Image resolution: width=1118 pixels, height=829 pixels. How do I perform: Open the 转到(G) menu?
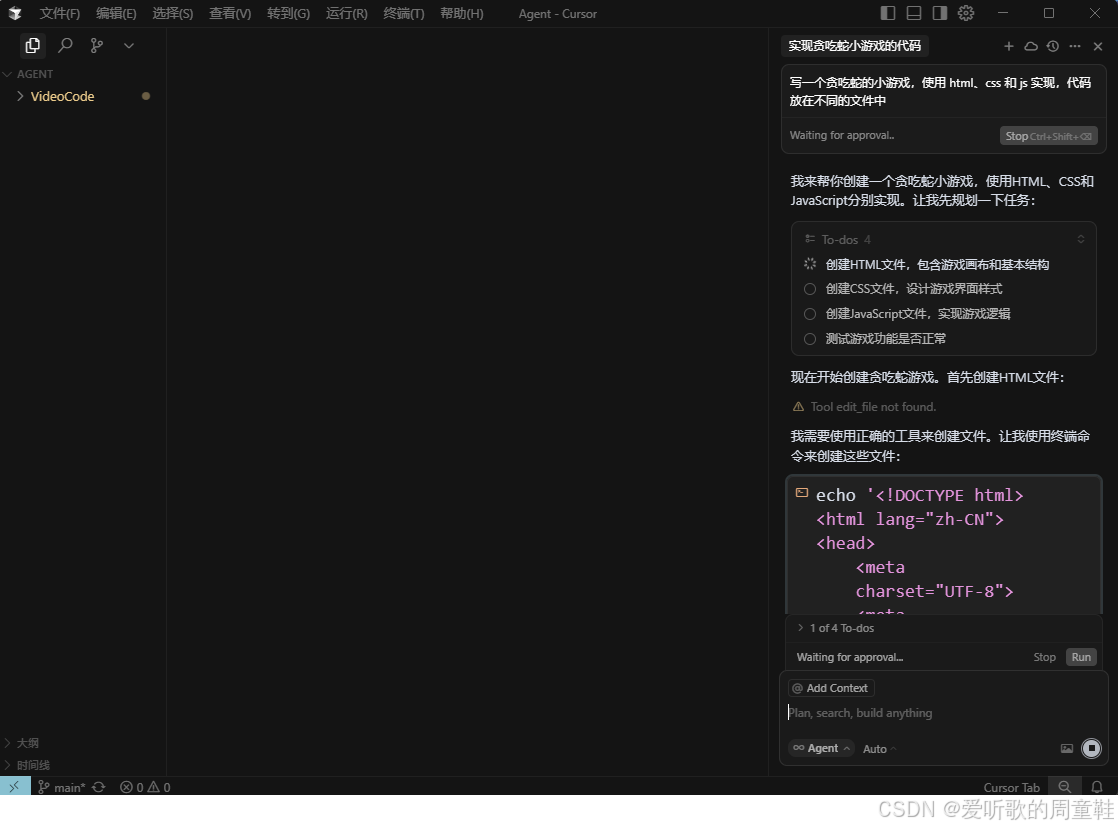click(288, 14)
